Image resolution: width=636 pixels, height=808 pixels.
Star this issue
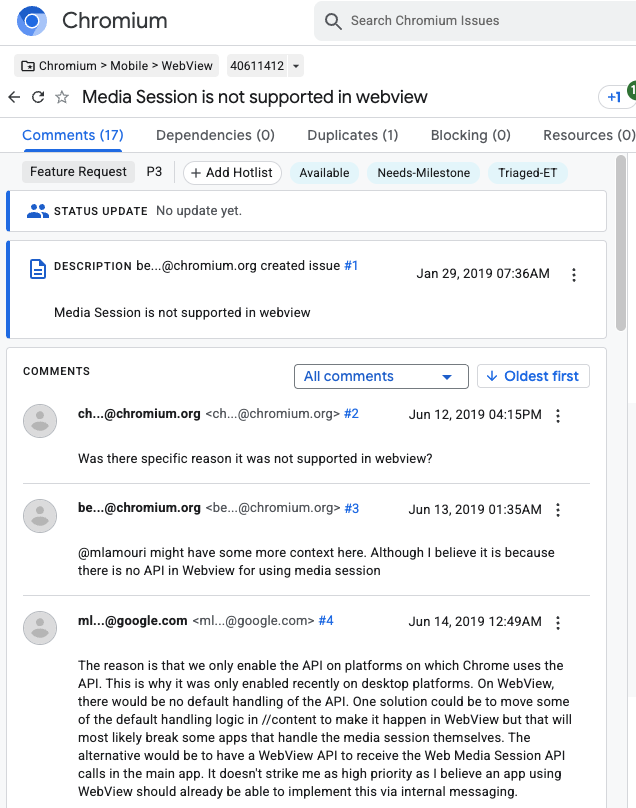(x=62, y=97)
